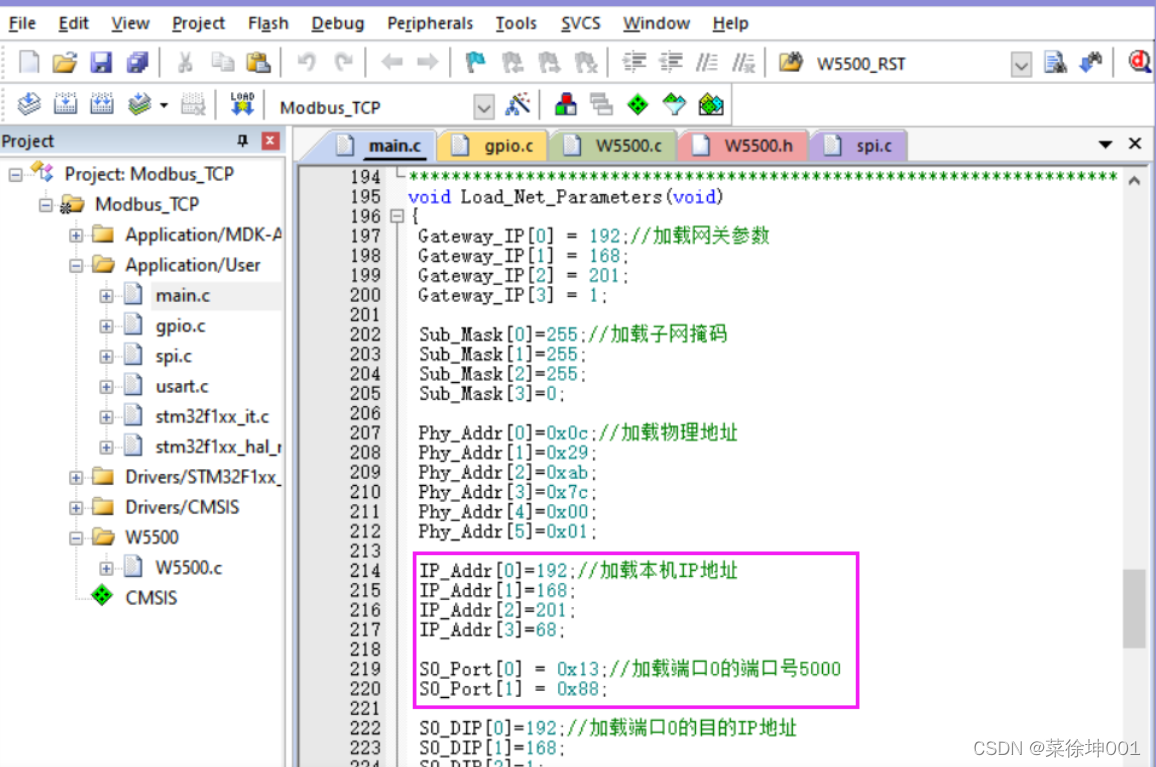Open the build dropdown arrow next to Batch Build
The height and width of the screenshot is (767, 1156).
coord(164,105)
